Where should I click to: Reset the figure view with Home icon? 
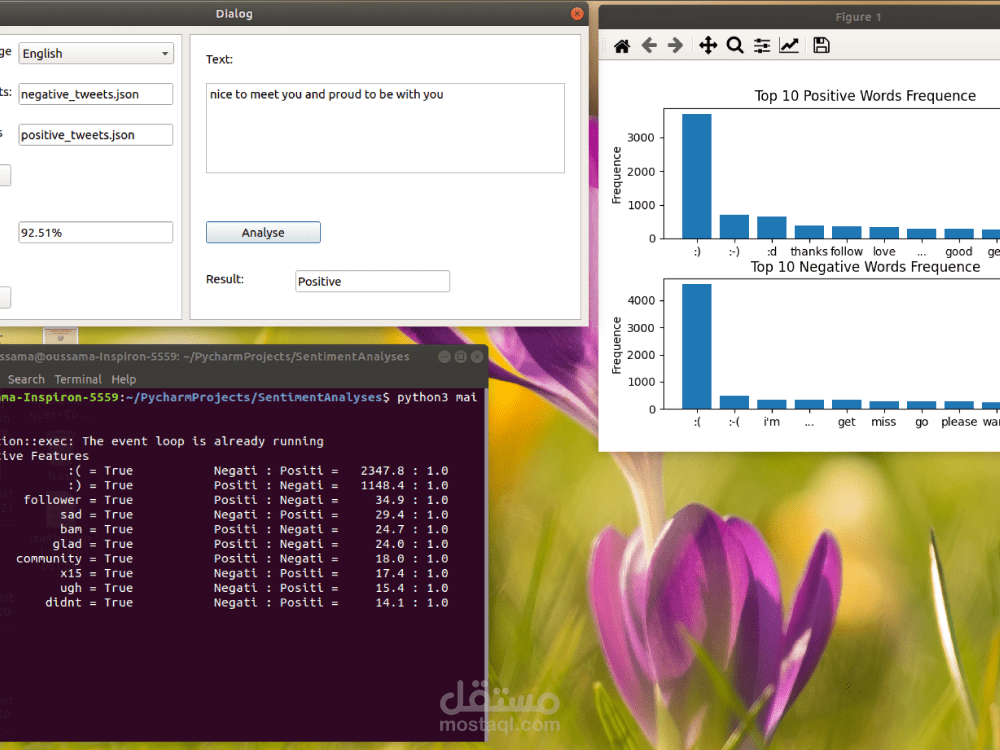click(x=621, y=45)
